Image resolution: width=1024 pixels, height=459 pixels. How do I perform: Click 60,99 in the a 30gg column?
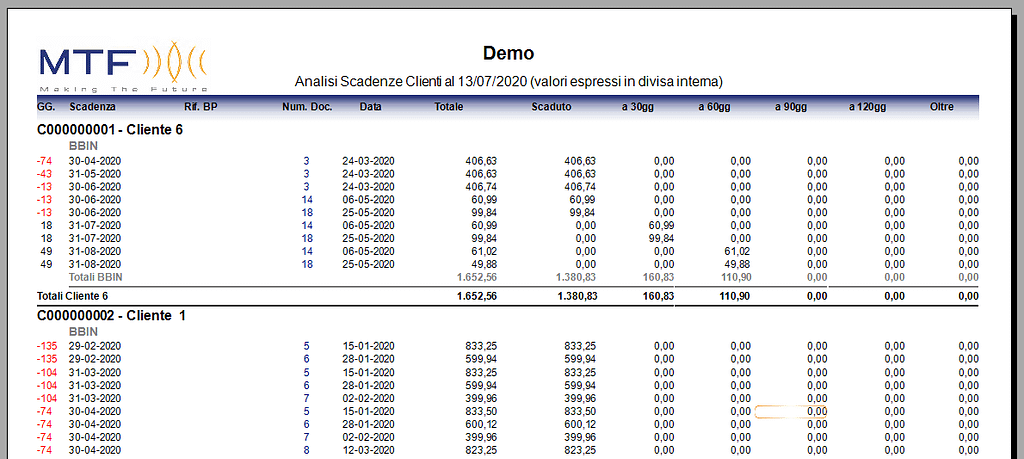[660, 225]
